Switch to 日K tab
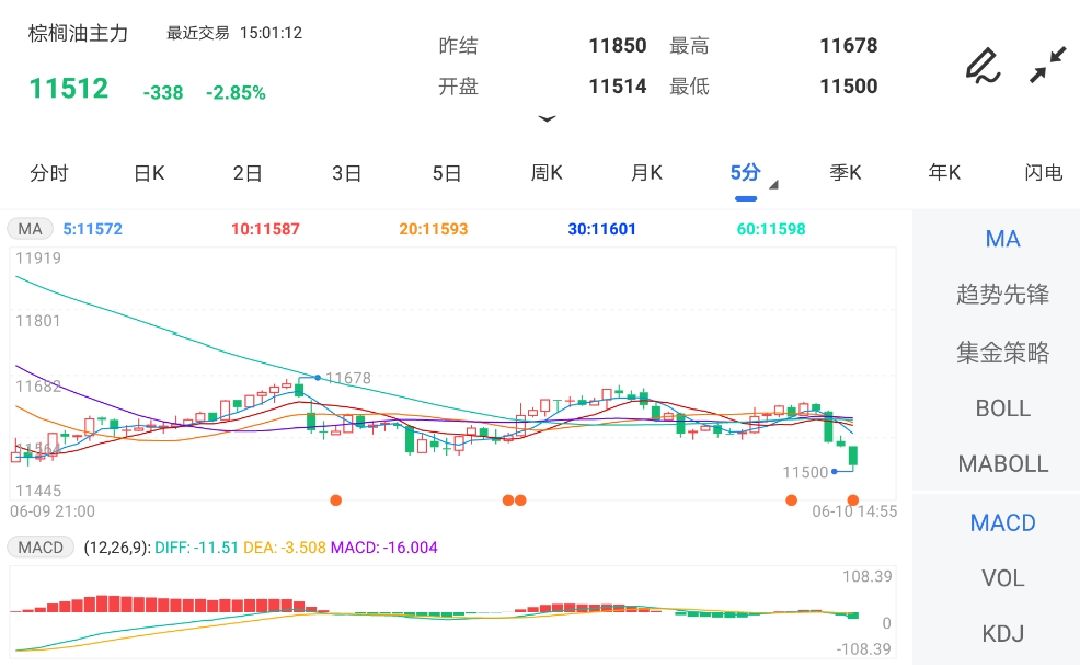Image resolution: width=1080 pixels, height=665 pixels. [149, 173]
